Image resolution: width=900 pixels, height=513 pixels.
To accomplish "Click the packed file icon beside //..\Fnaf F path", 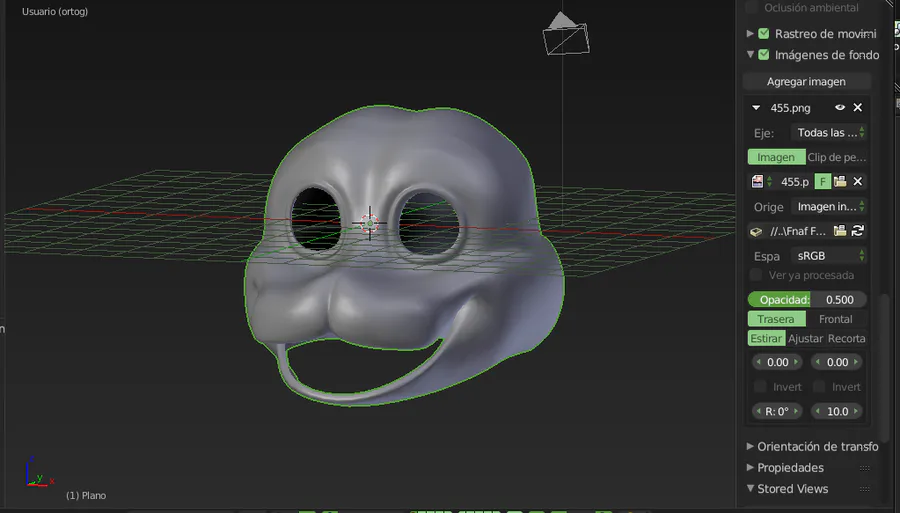I will coord(756,232).
